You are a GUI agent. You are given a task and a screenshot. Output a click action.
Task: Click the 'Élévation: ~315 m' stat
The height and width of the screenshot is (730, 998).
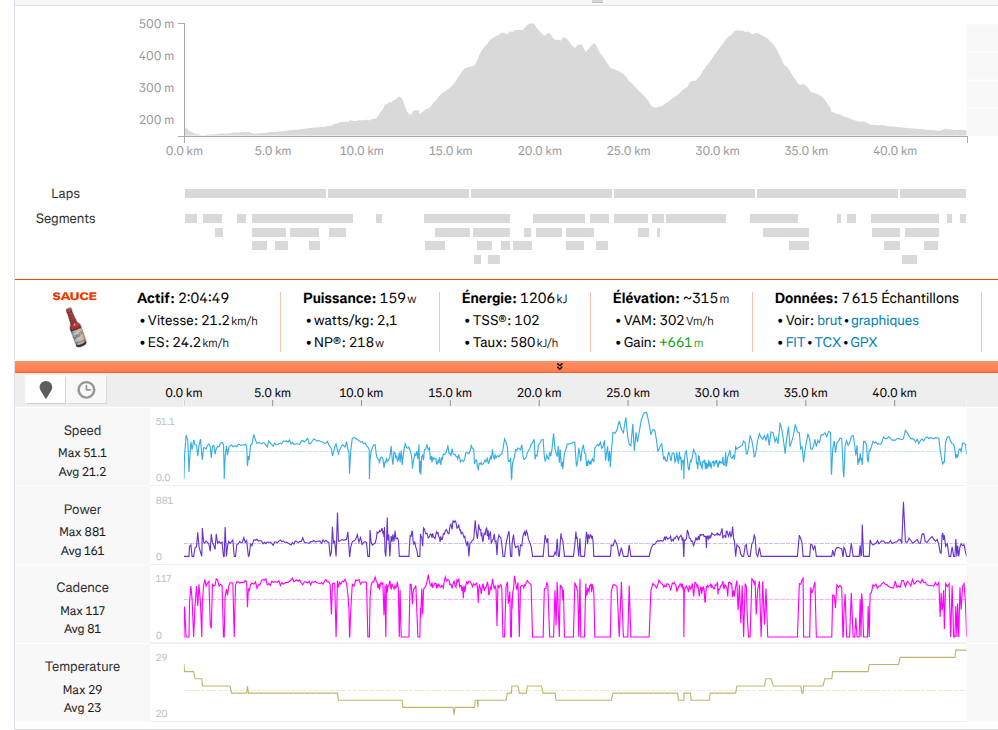pyautogui.click(x=671, y=298)
